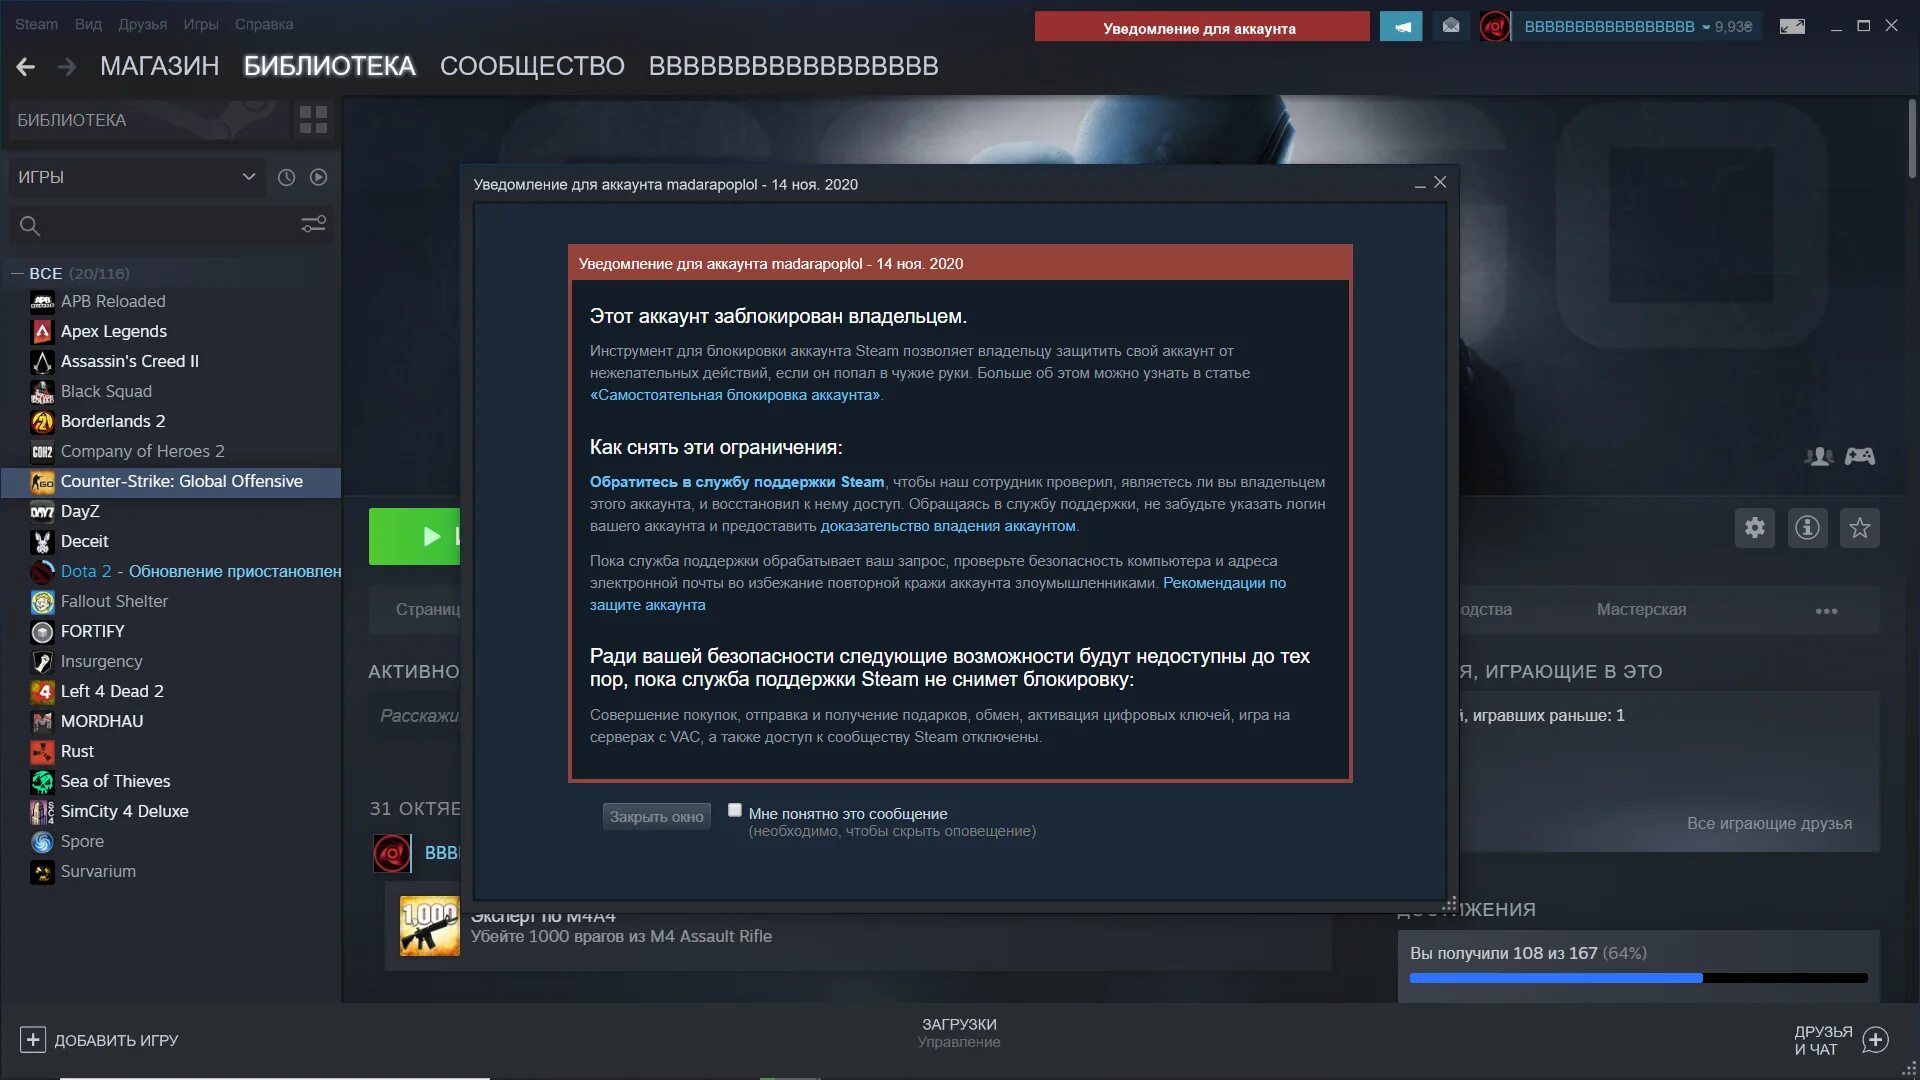The image size is (1920, 1080).
Task: Open friends and chat plus icon
Action: coord(1876,1040)
